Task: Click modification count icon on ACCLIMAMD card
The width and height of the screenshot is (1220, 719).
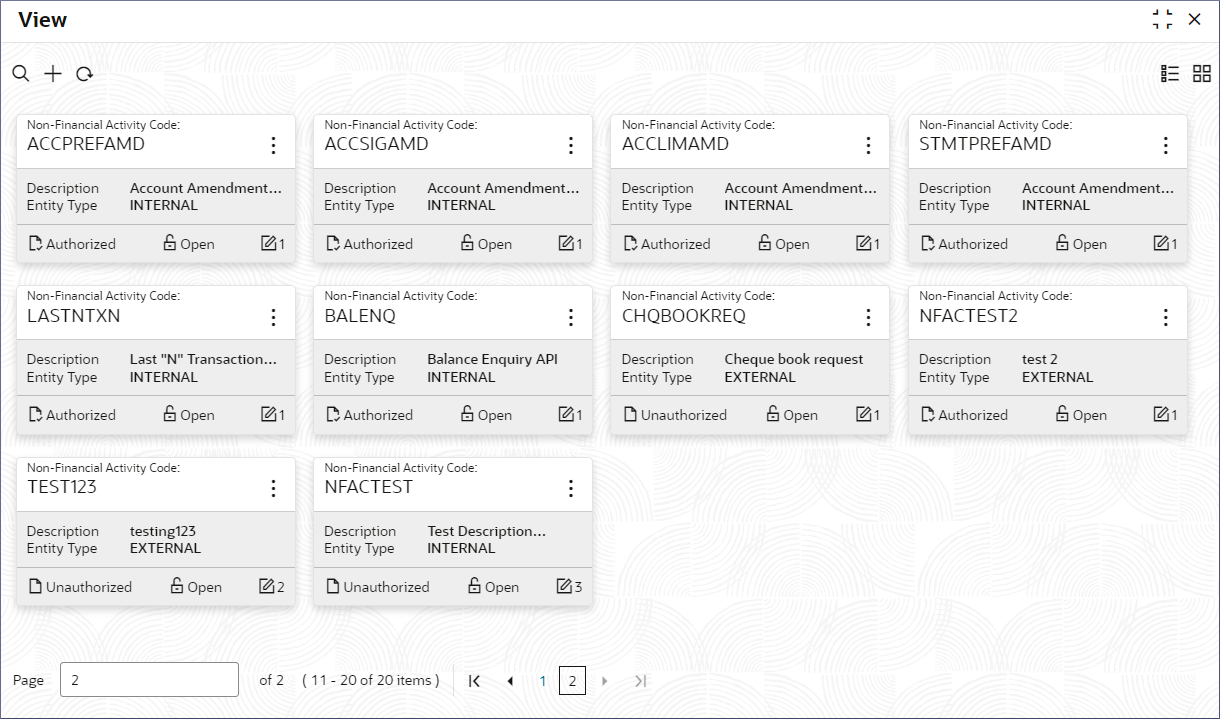Action: pos(863,243)
